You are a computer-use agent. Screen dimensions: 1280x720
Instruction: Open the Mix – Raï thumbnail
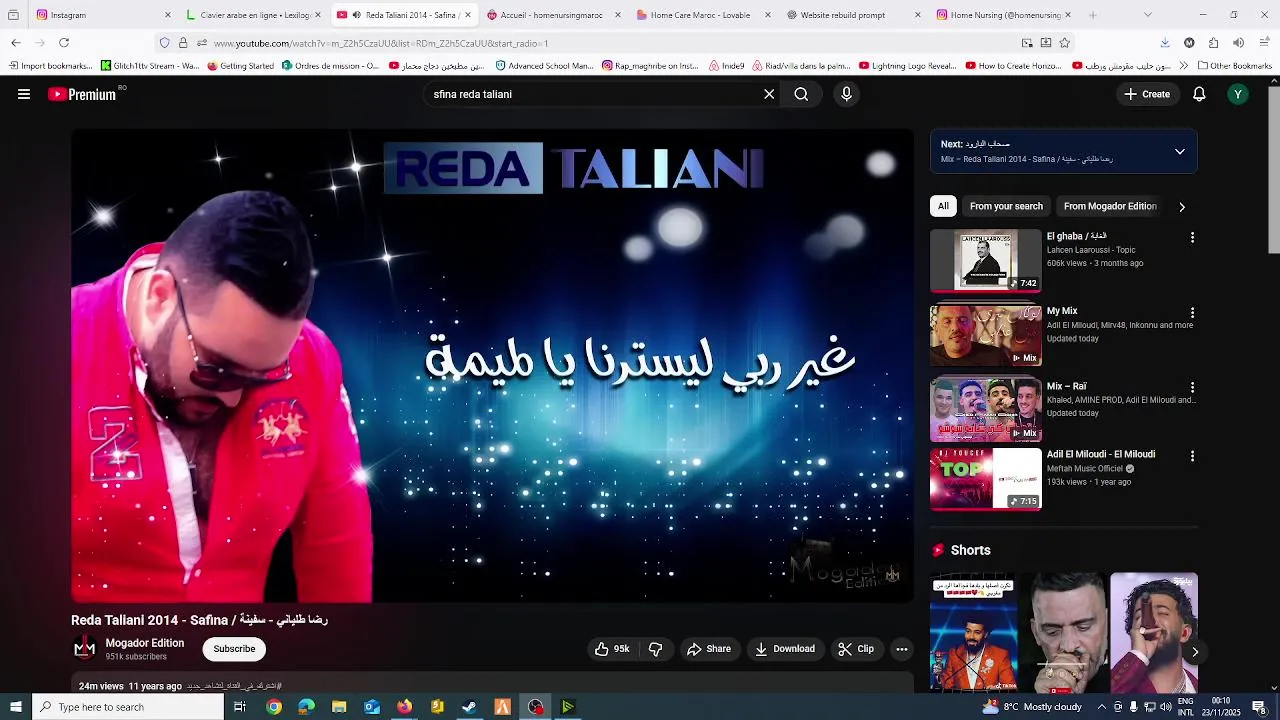[x=986, y=410]
